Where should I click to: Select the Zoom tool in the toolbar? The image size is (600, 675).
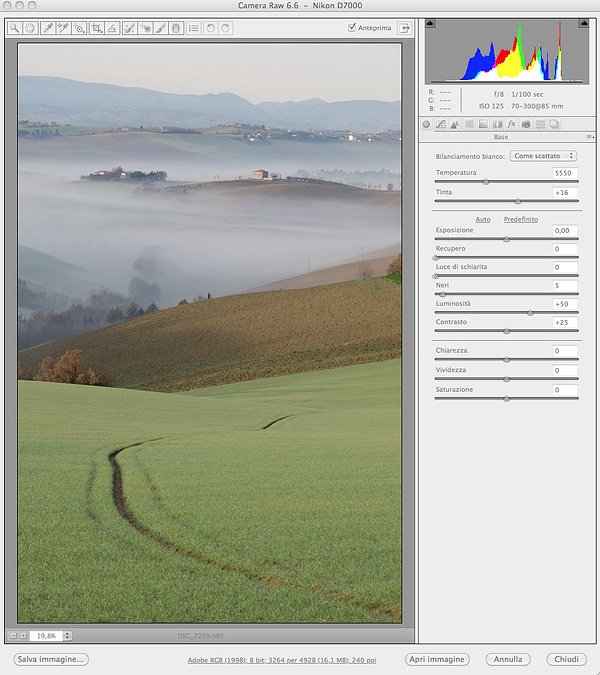click(14, 28)
